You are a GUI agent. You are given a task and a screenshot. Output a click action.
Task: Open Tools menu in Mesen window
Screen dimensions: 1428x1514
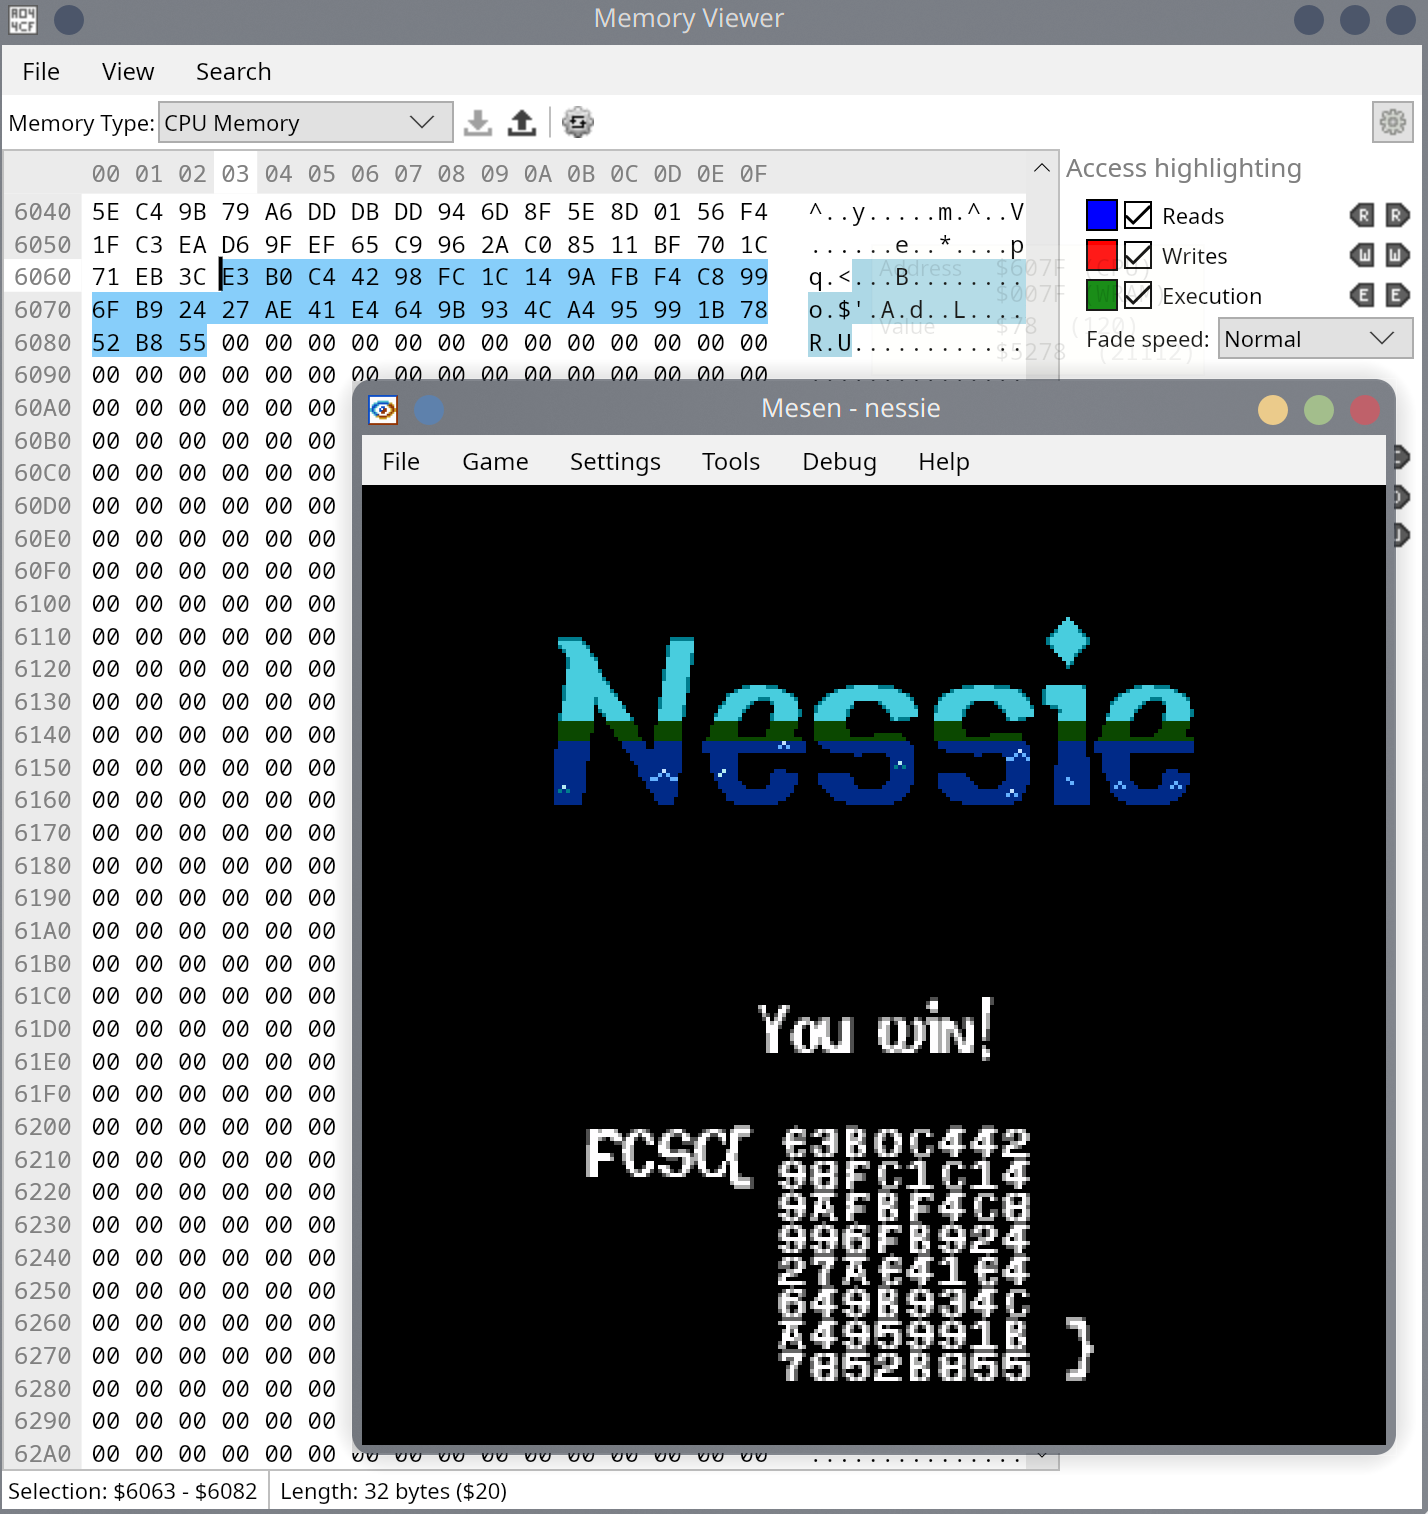click(x=731, y=461)
